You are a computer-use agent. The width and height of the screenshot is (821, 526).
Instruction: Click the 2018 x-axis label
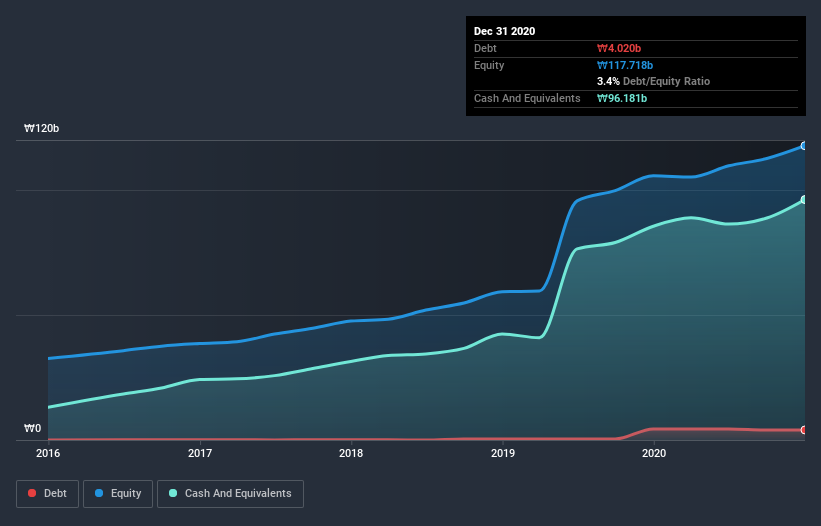click(351, 453)
